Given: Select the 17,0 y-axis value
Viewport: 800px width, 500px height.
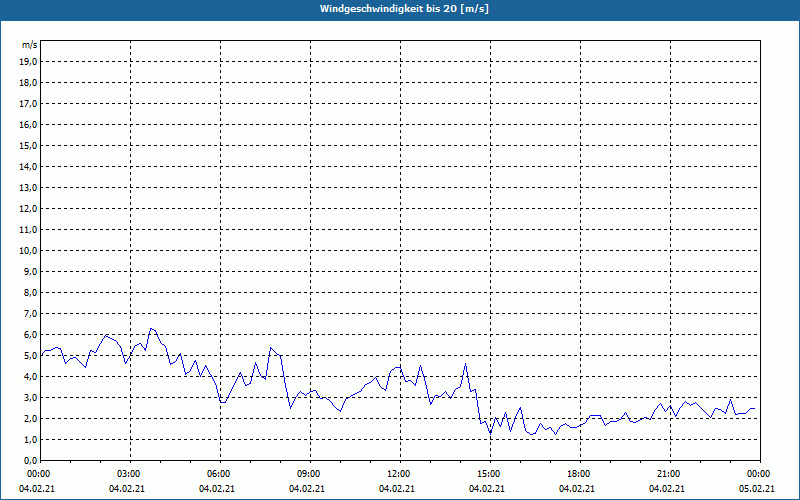Looking at the screenshot, I should tap(28, 104).
